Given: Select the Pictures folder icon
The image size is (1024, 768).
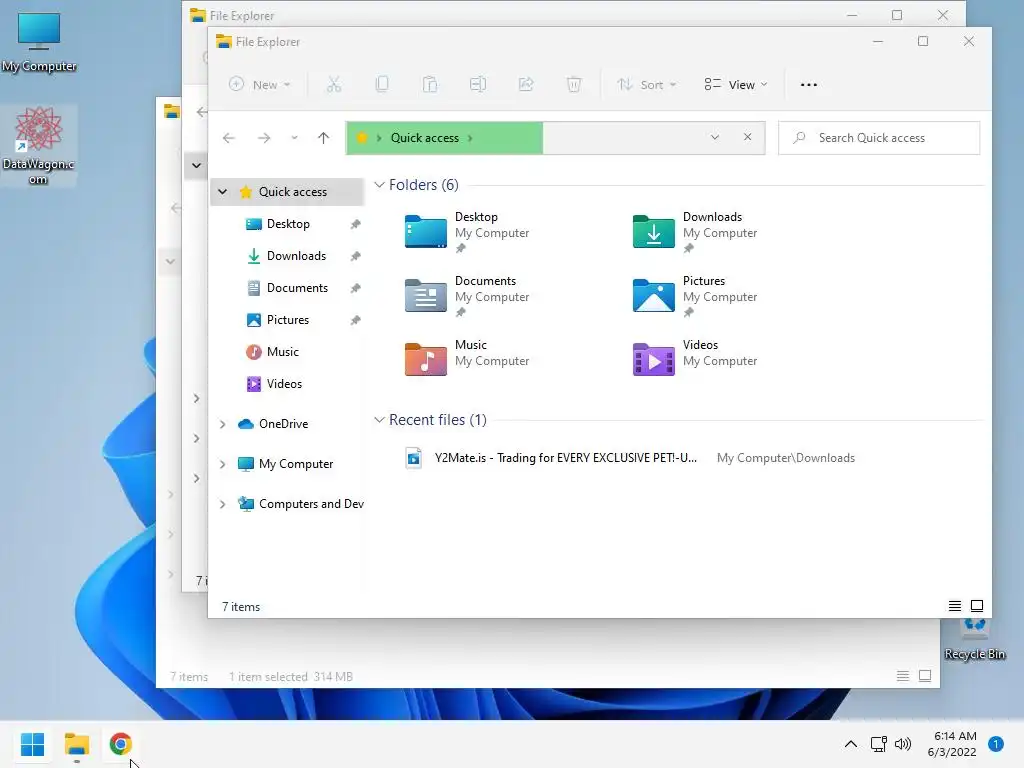Looking at the screenshot, I should pyautogui.click(x=654, y=295).
